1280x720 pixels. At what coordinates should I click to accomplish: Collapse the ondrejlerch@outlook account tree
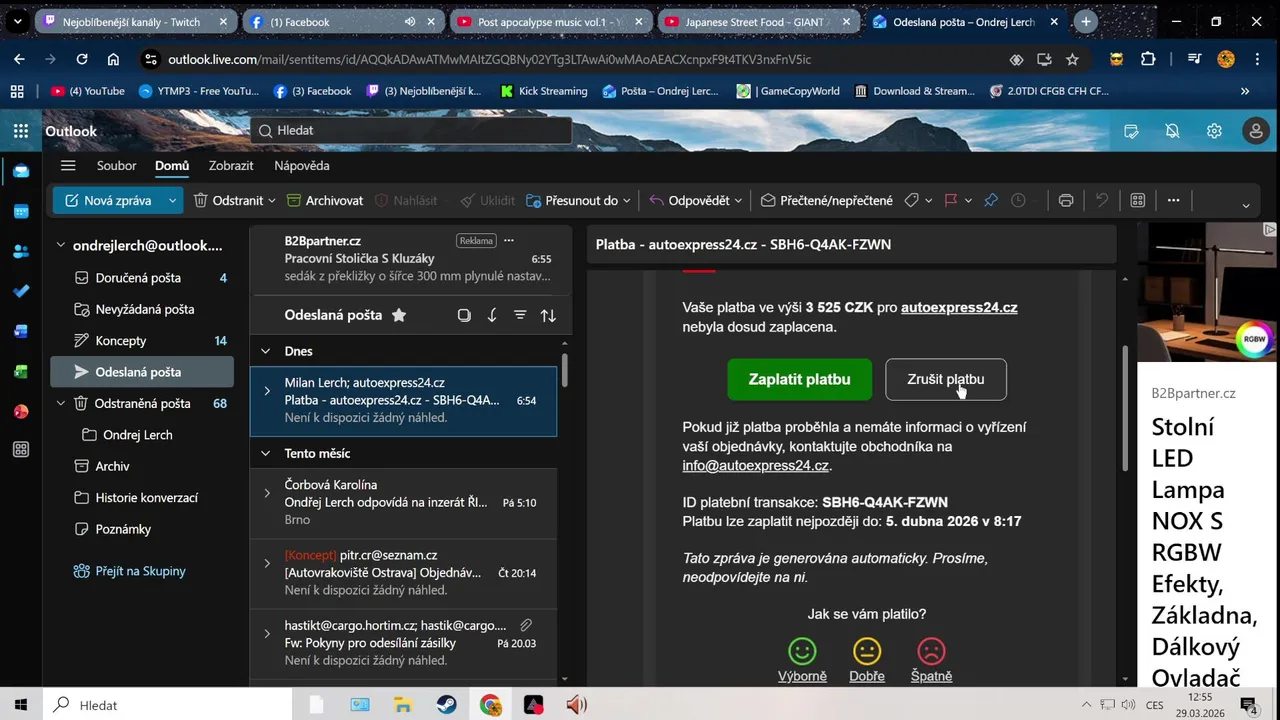(x=61, y=246)
